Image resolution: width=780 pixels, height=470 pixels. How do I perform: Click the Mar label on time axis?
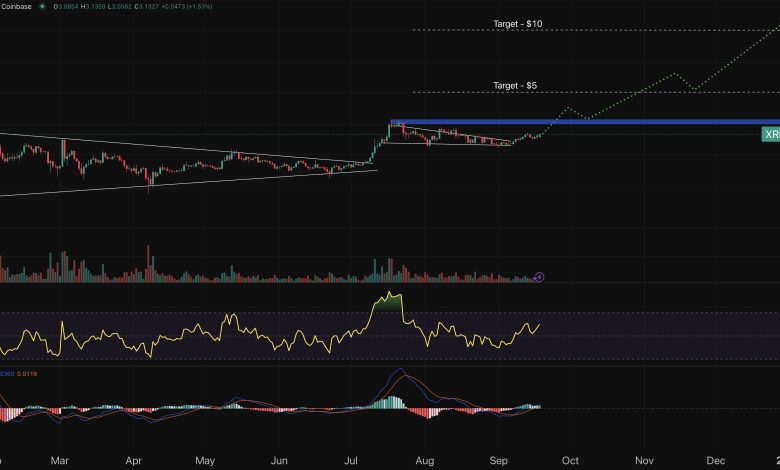tap(58, 460)
